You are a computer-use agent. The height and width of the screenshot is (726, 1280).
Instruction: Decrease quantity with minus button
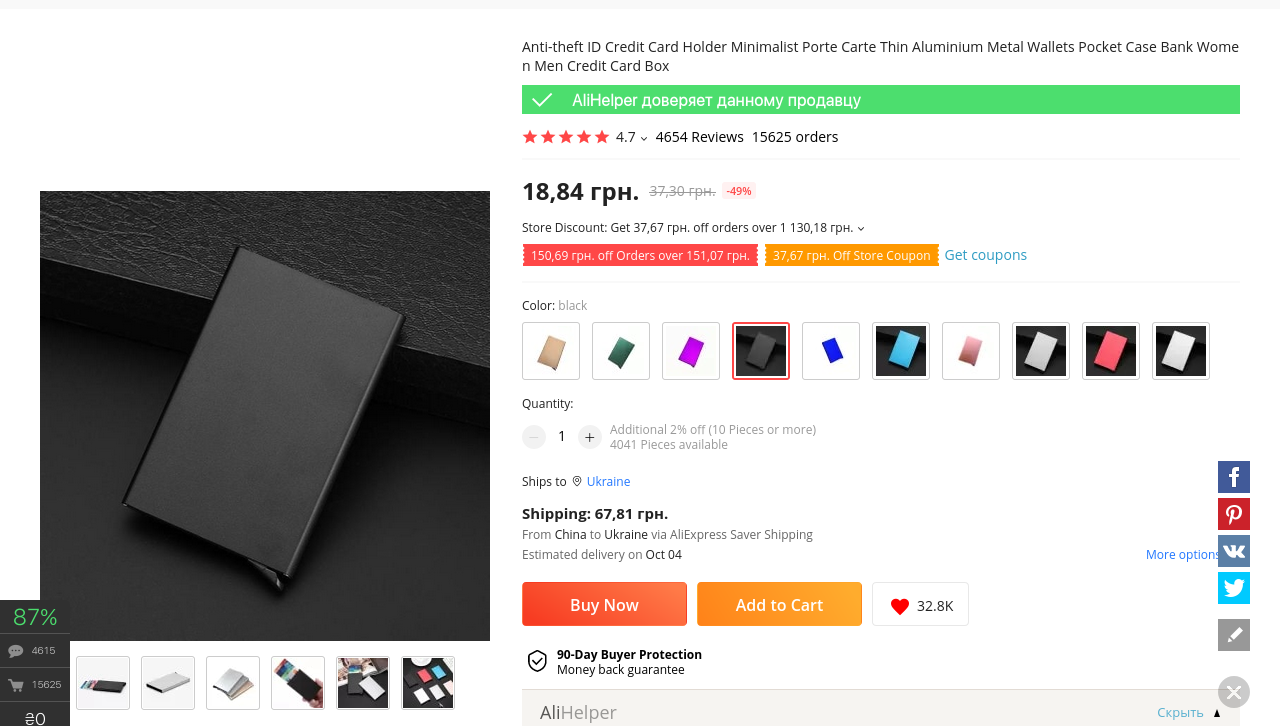(x=534, y=437)
